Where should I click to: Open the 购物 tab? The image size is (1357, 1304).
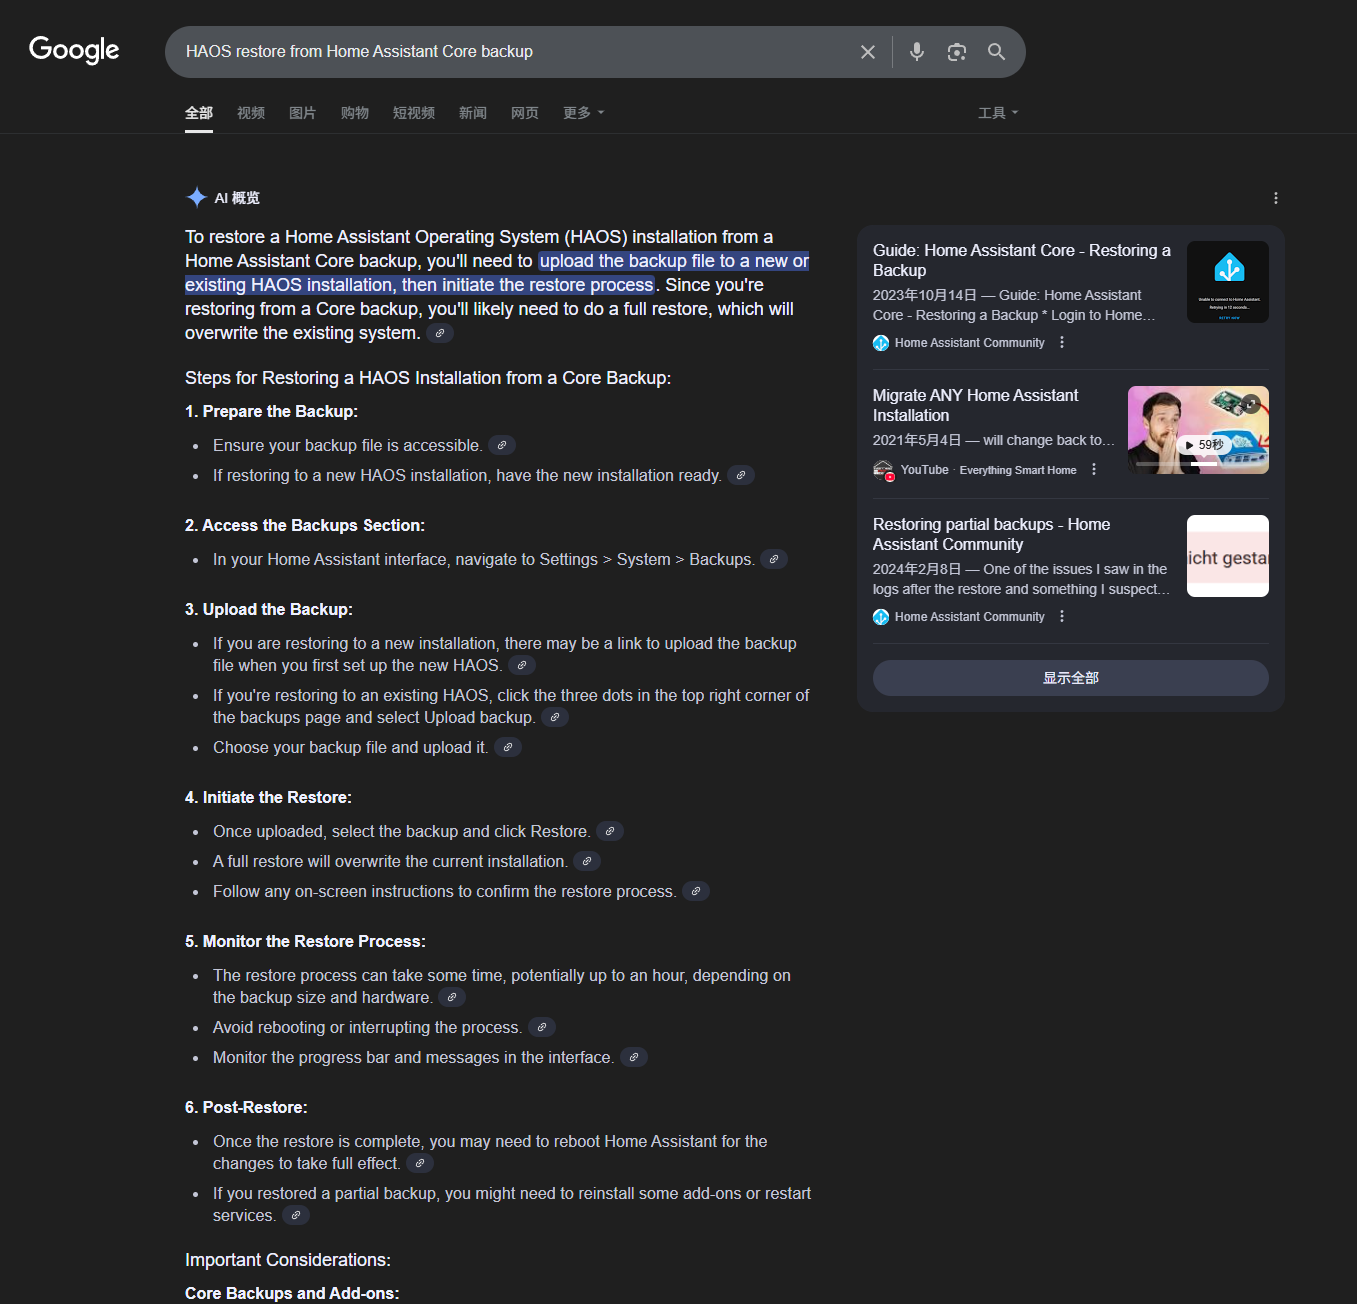coord(355,113)
